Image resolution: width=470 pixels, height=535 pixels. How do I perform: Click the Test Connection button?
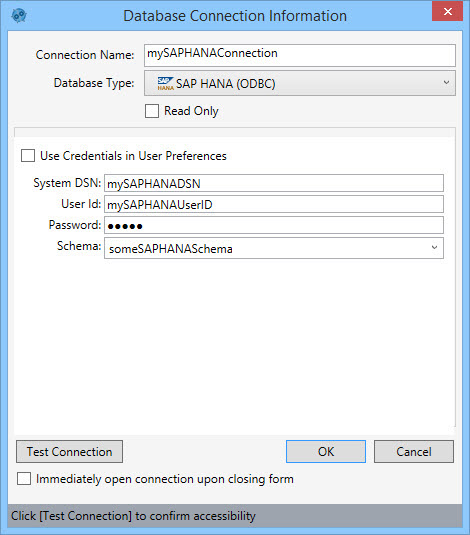click(x=69, y=451)
